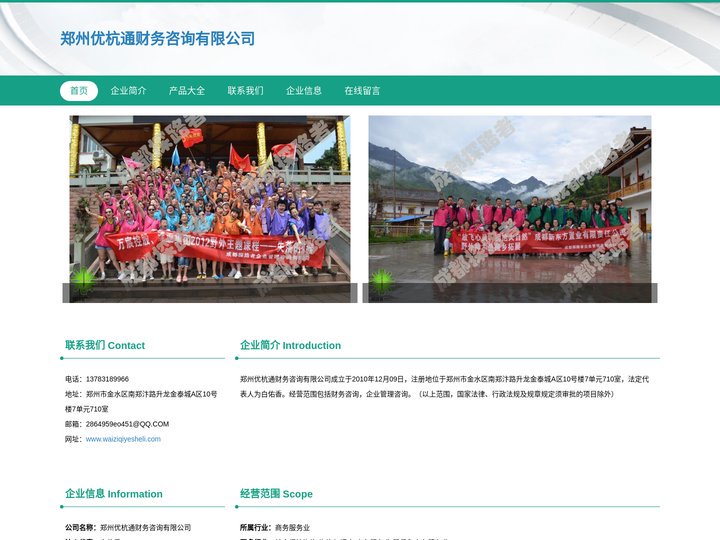Select 联系我们 in the navigation bar

(x=246, y=90)
